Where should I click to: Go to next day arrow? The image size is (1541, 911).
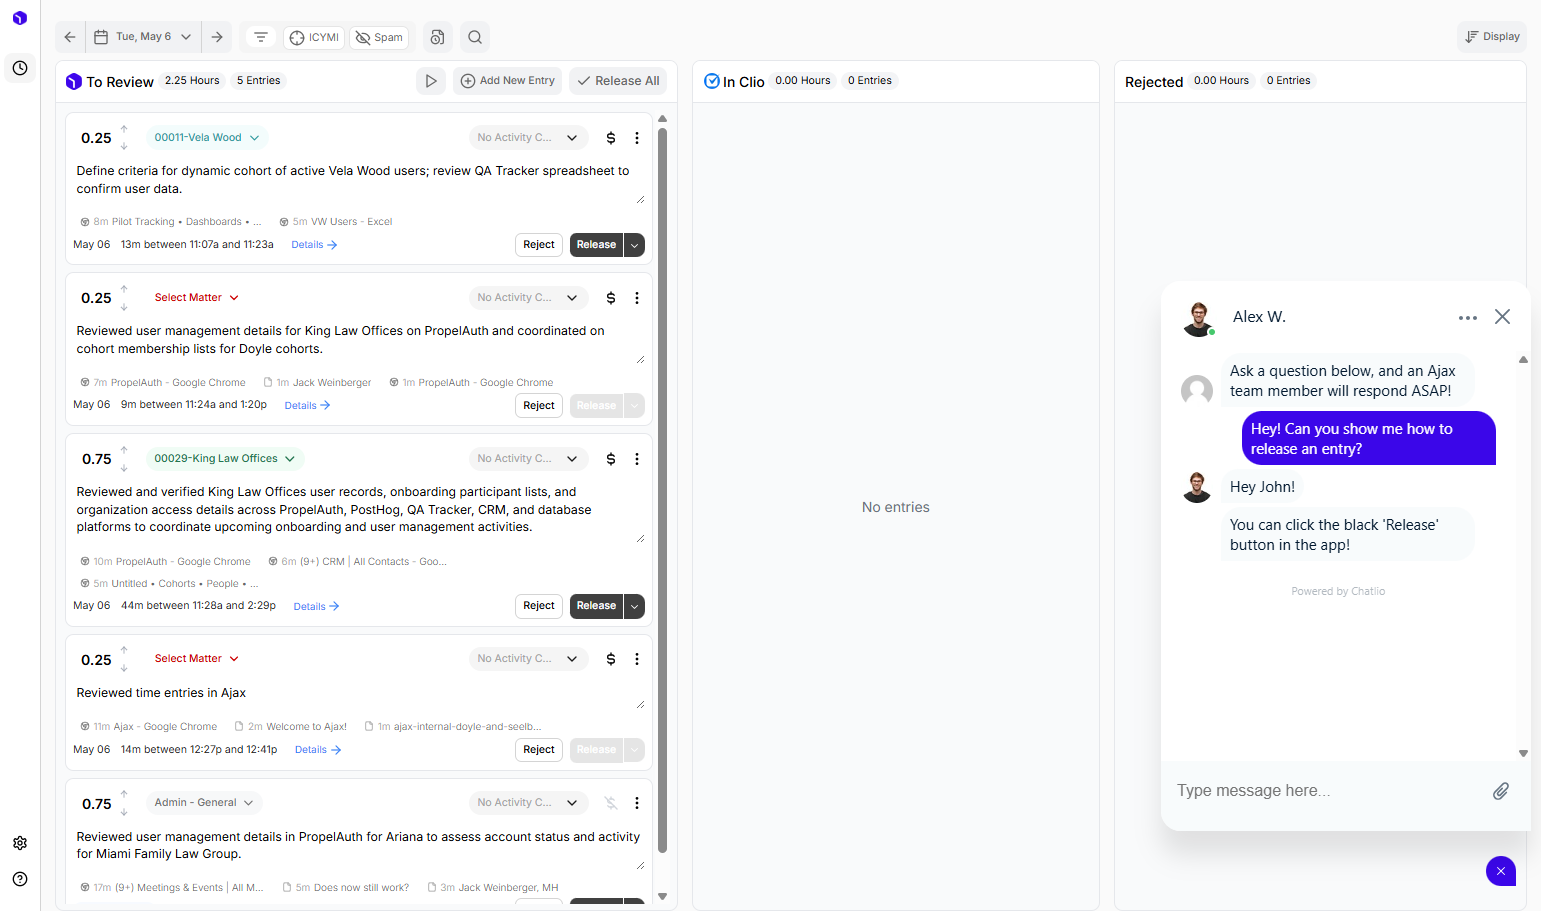217,37
